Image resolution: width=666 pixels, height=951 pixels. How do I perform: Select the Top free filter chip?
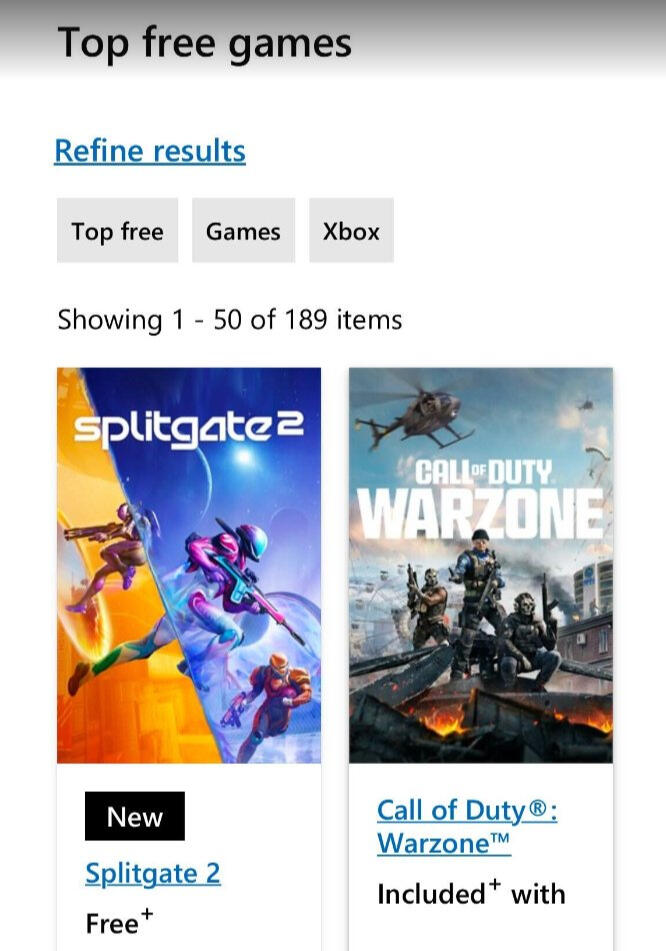click(118, 230)
